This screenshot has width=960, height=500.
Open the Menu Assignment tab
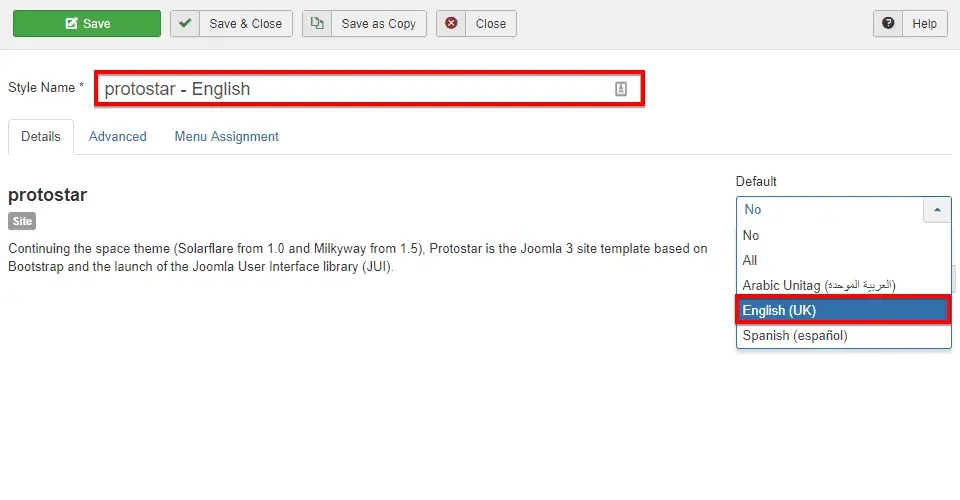coord(227,136)
